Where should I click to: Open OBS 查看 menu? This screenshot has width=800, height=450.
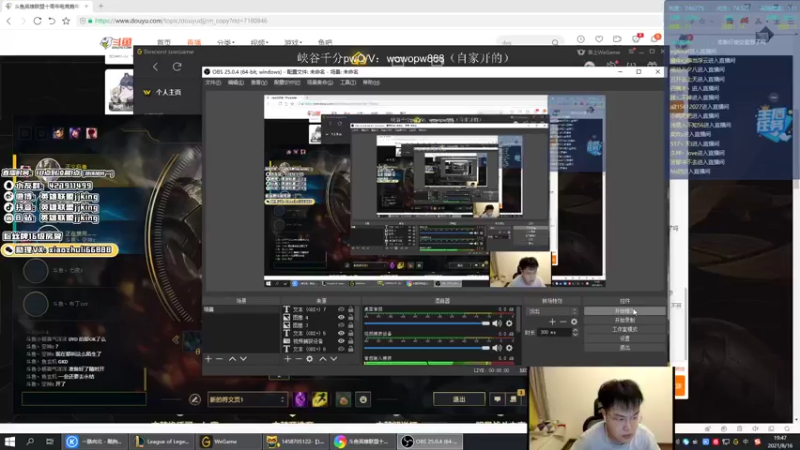259,82
